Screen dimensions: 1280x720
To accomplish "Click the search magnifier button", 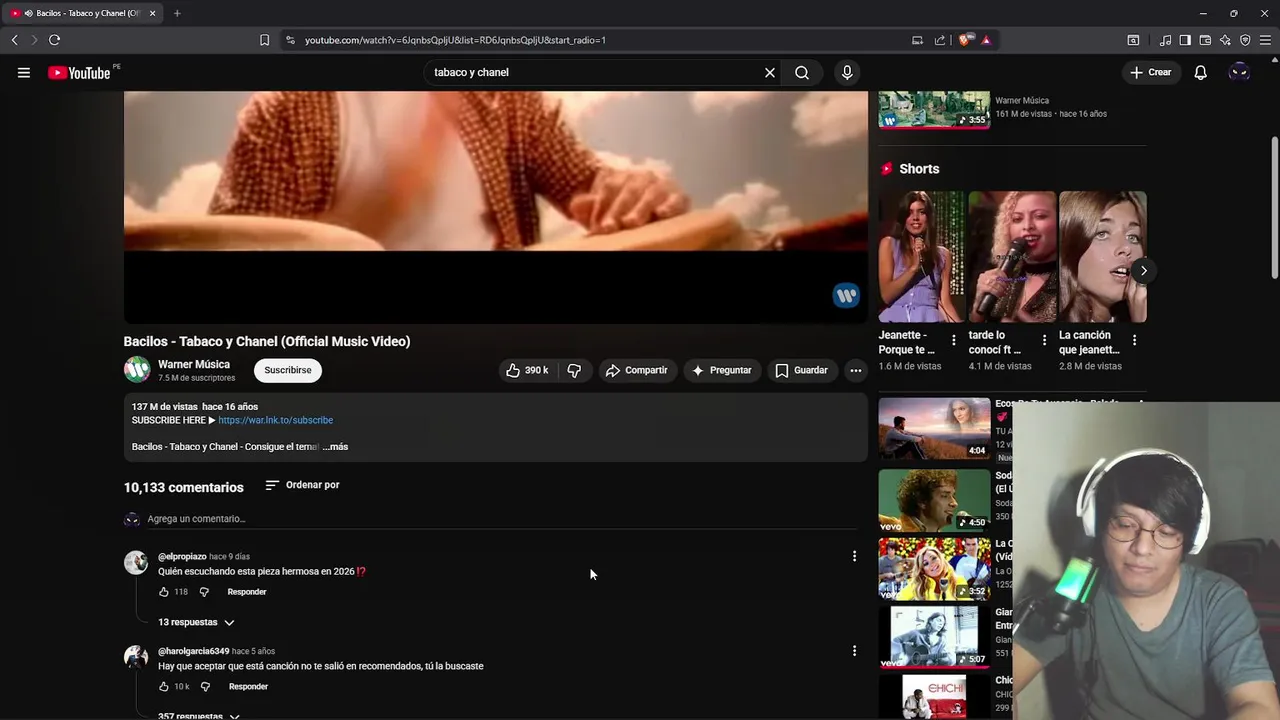I will point(802,72).
